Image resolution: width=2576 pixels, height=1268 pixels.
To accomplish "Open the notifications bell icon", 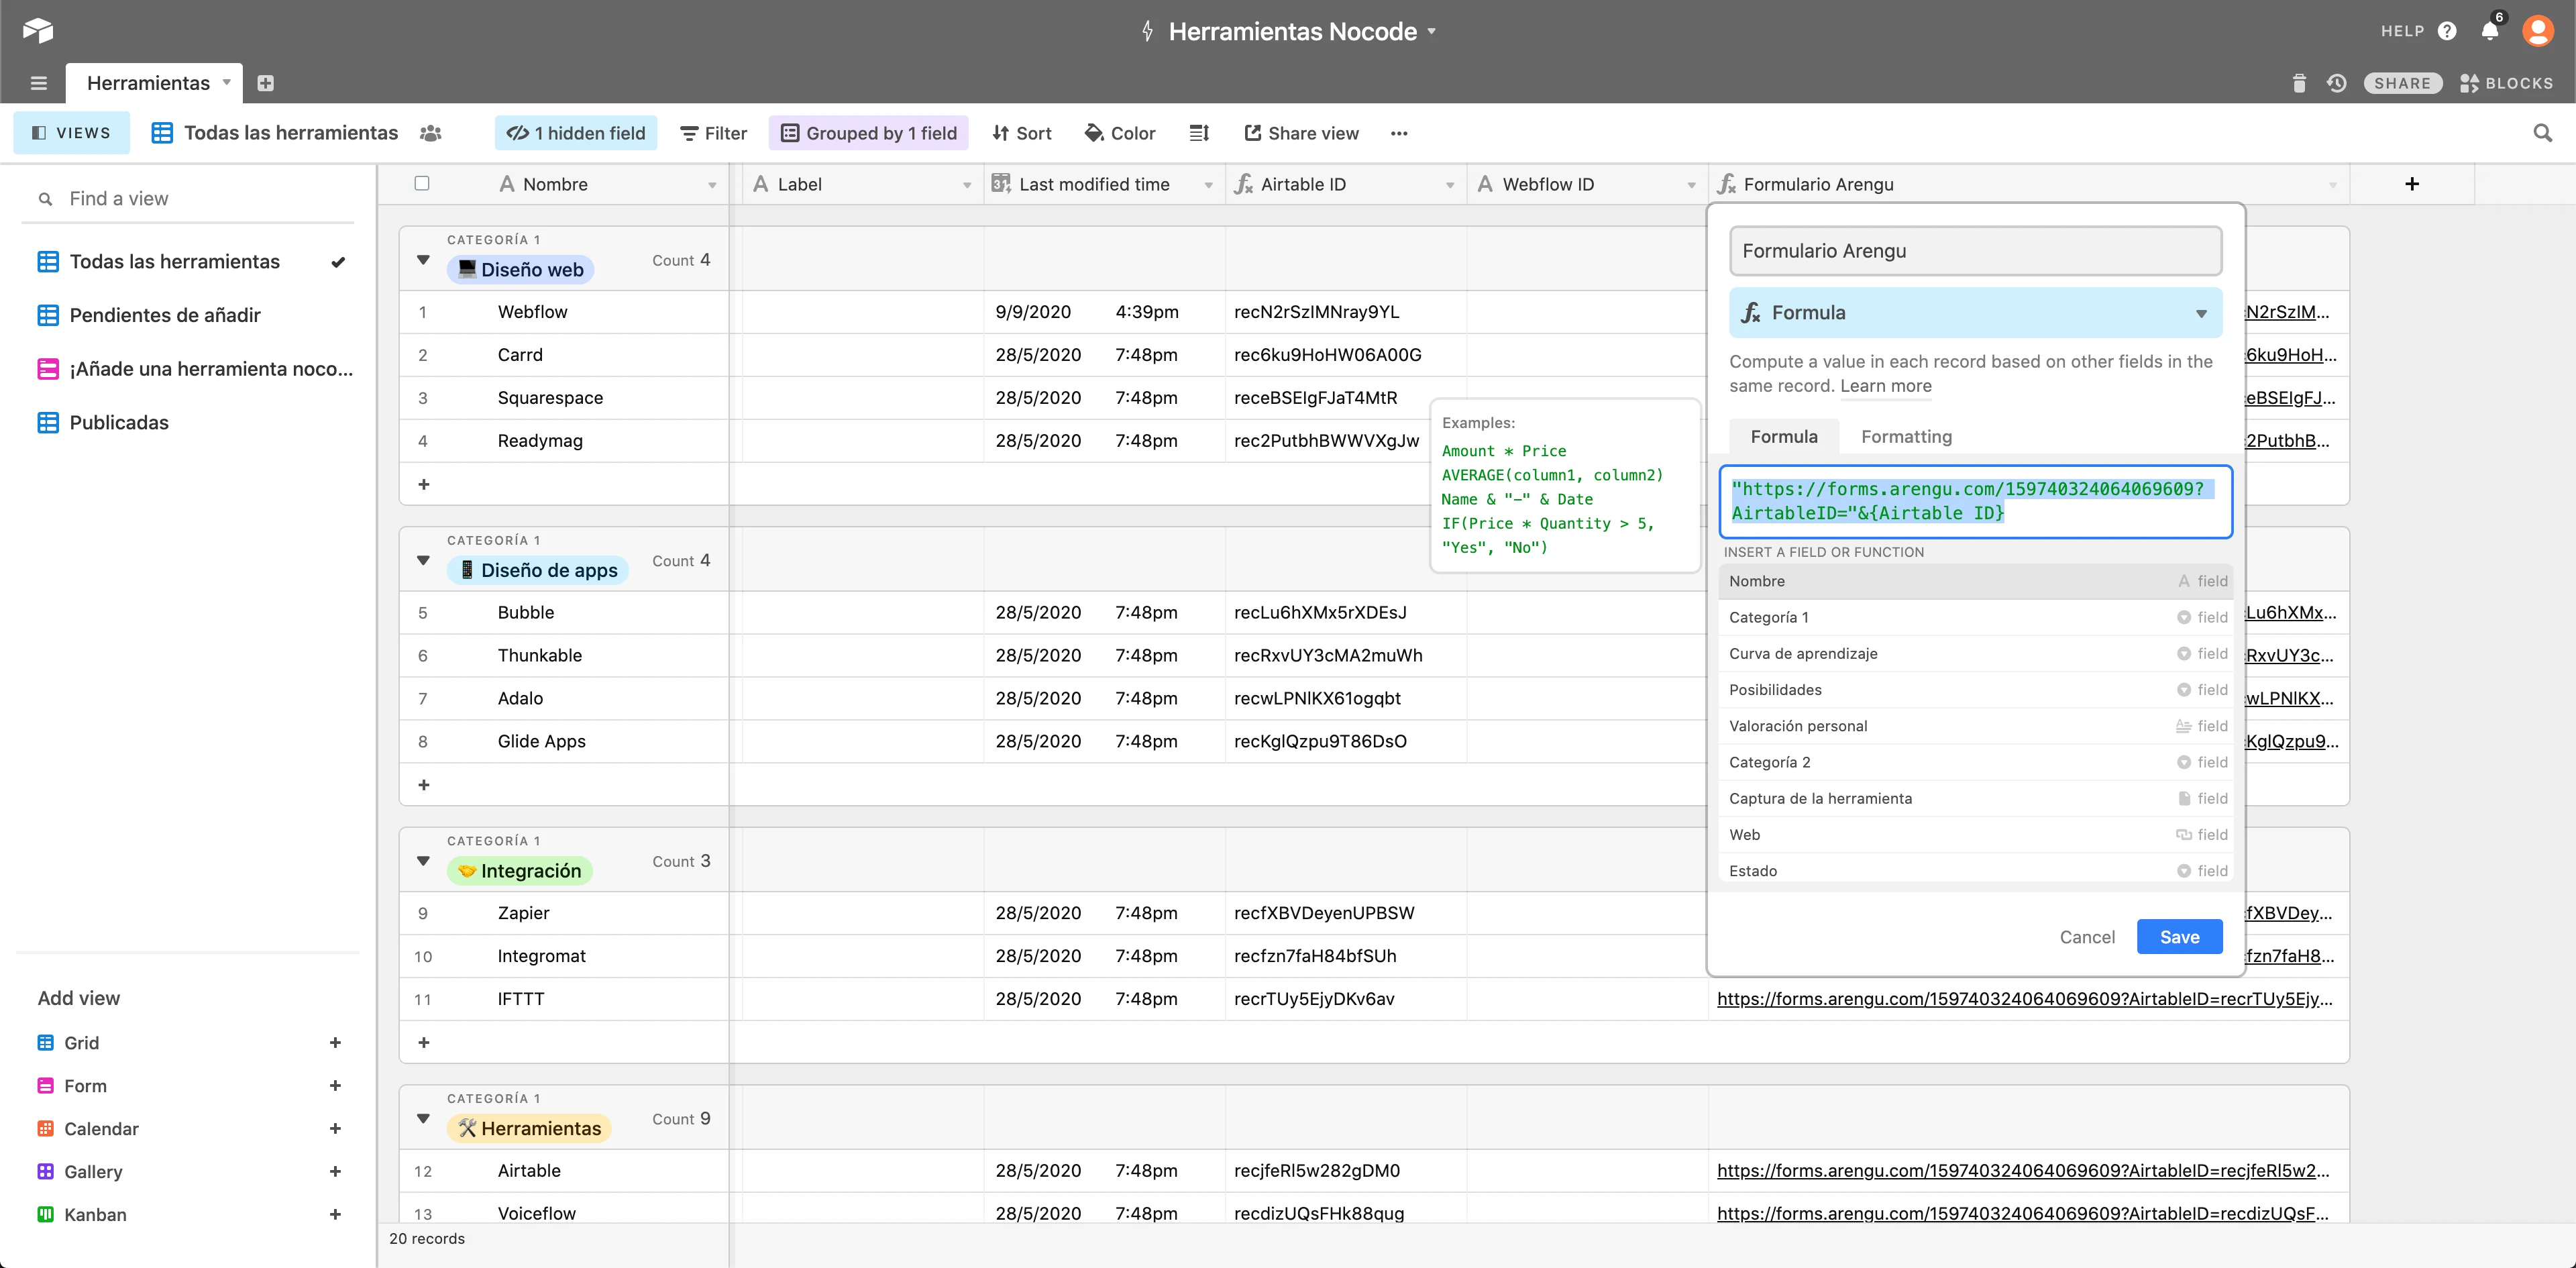I will [2489, 31].
